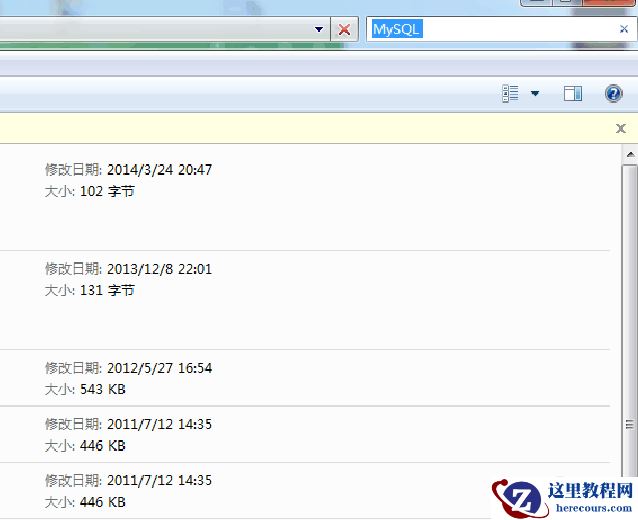Toggle the preview pane icon

tap(572, 94)
